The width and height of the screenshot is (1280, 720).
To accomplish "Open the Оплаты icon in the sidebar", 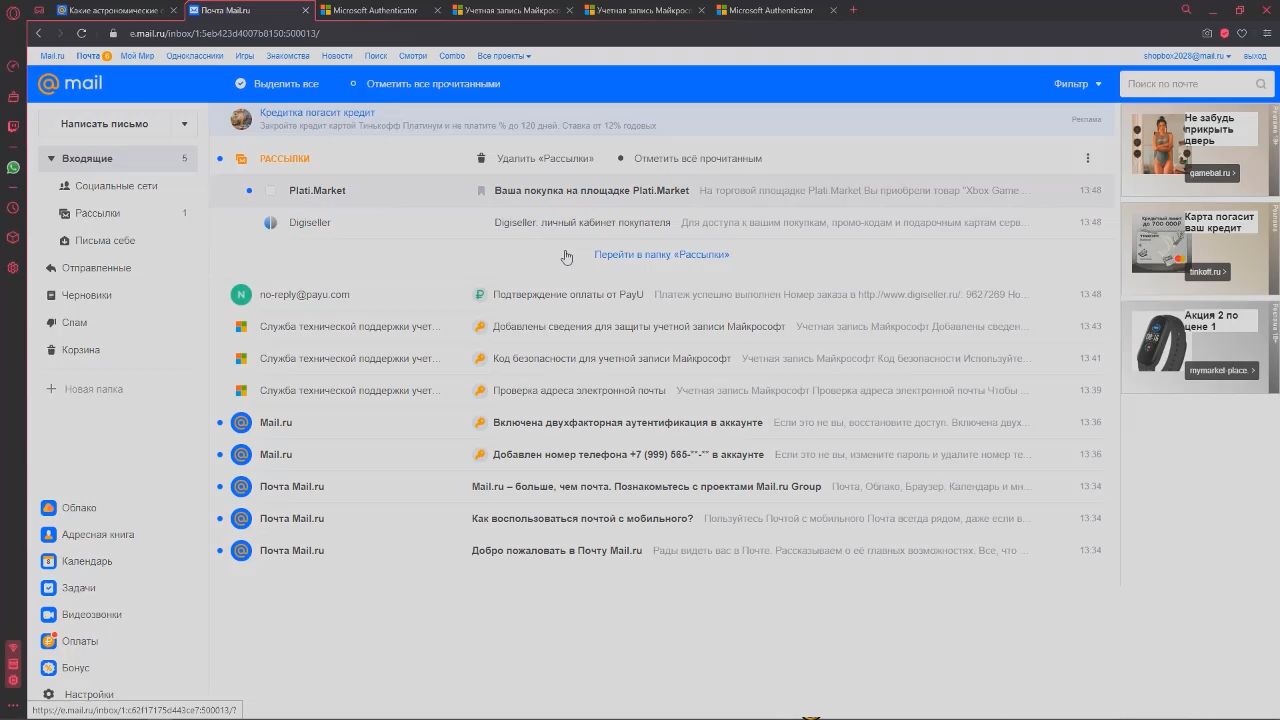I will click(x=48, y=641).
